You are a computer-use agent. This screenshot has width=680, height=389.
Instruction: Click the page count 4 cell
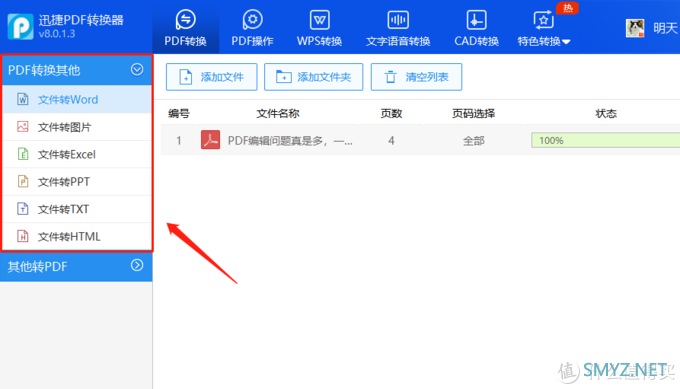(x=391, y=141)
